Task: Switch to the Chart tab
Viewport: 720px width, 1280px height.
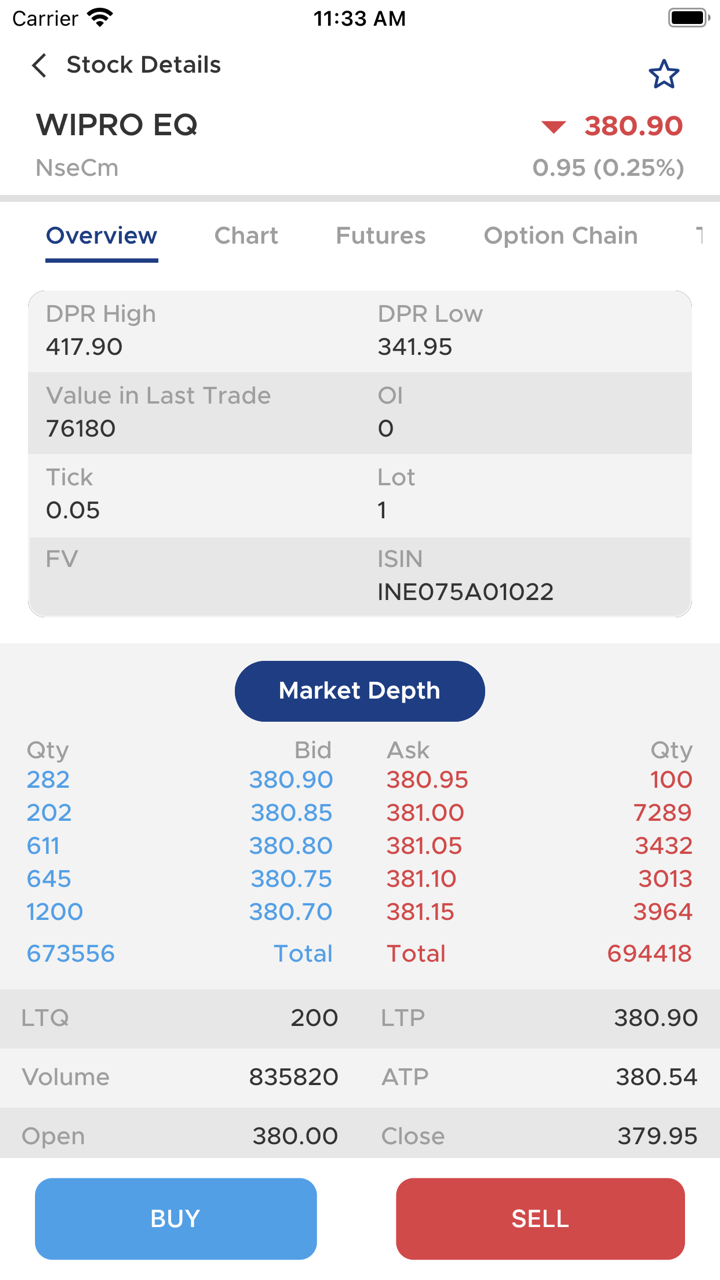Action: coord(246,236)
